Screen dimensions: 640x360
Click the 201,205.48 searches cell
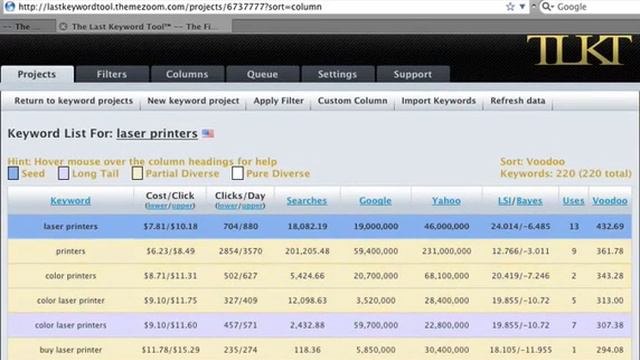point(307,251)
